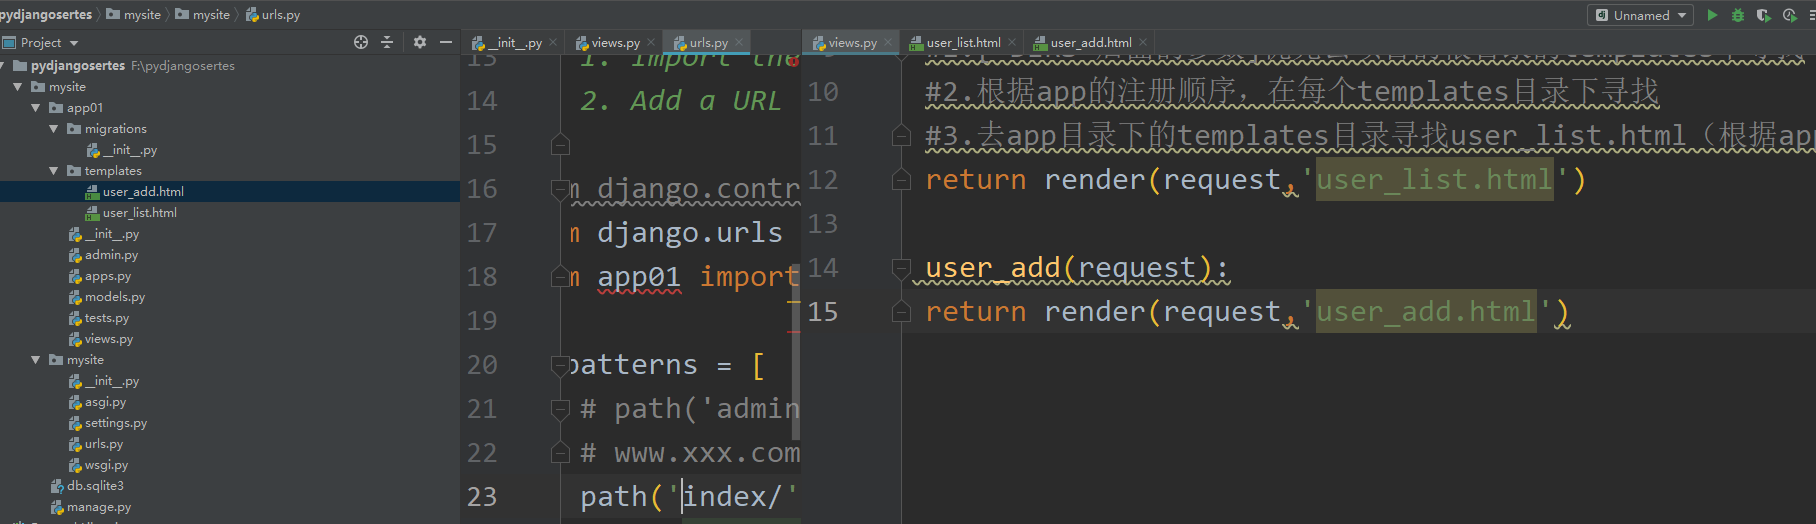The height and width of the screenshot is (524, 1816).
Task: Select urls.py in the project tree
Action: (x=104, y=444)
